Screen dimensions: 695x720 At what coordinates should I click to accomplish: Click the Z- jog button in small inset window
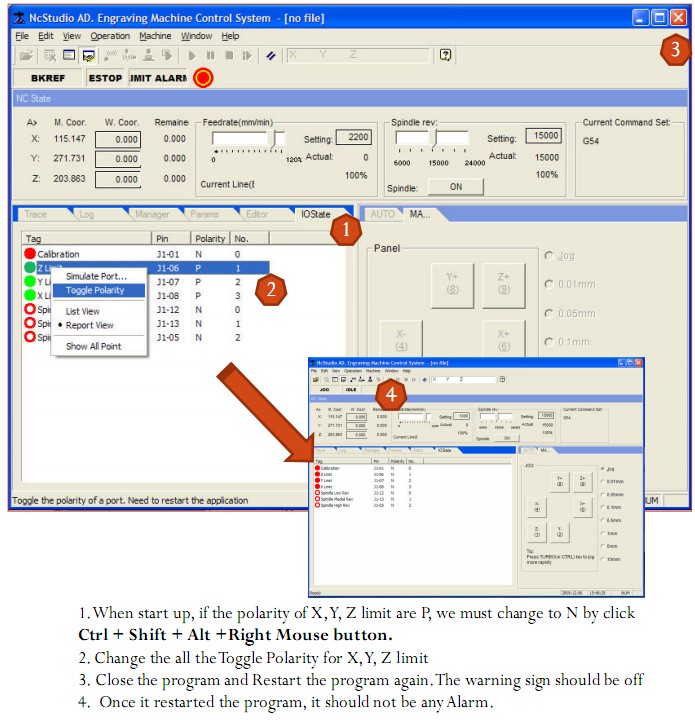pos(537,532)
